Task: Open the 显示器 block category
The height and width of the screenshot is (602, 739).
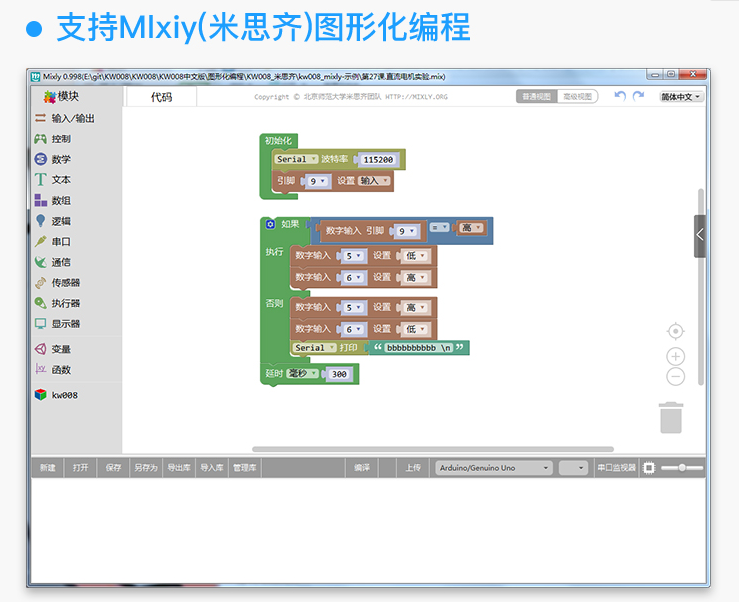Action: pos(57,324)
